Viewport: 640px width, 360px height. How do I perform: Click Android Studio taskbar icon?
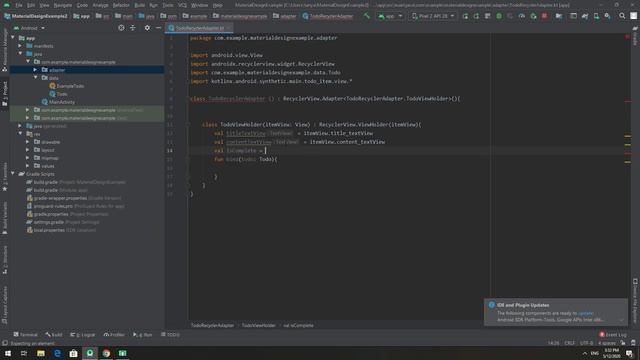click(90, 353)
